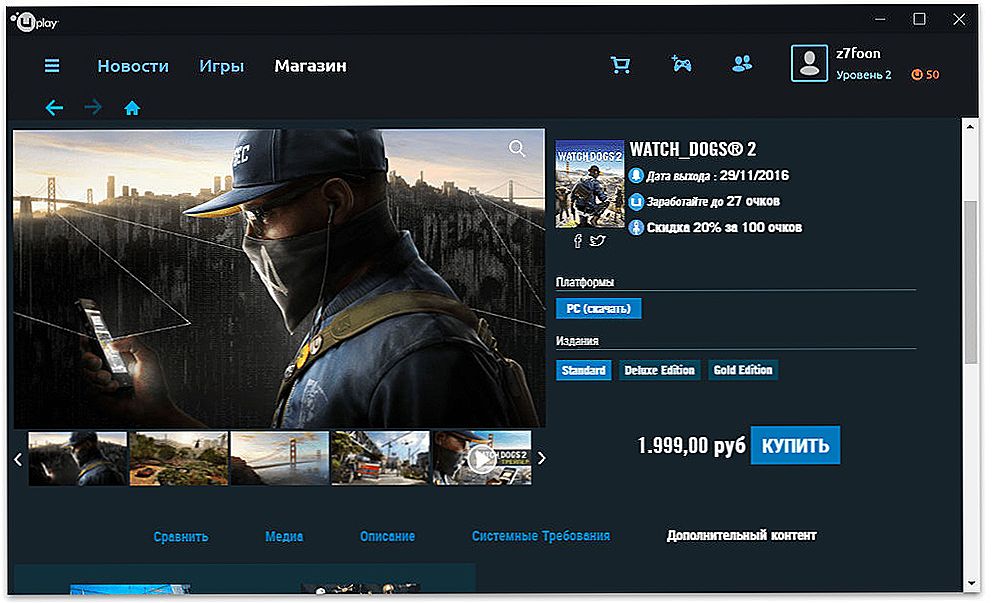Show previous thumbnails with left chevron

pyautogui.click(x=18, y=459)
